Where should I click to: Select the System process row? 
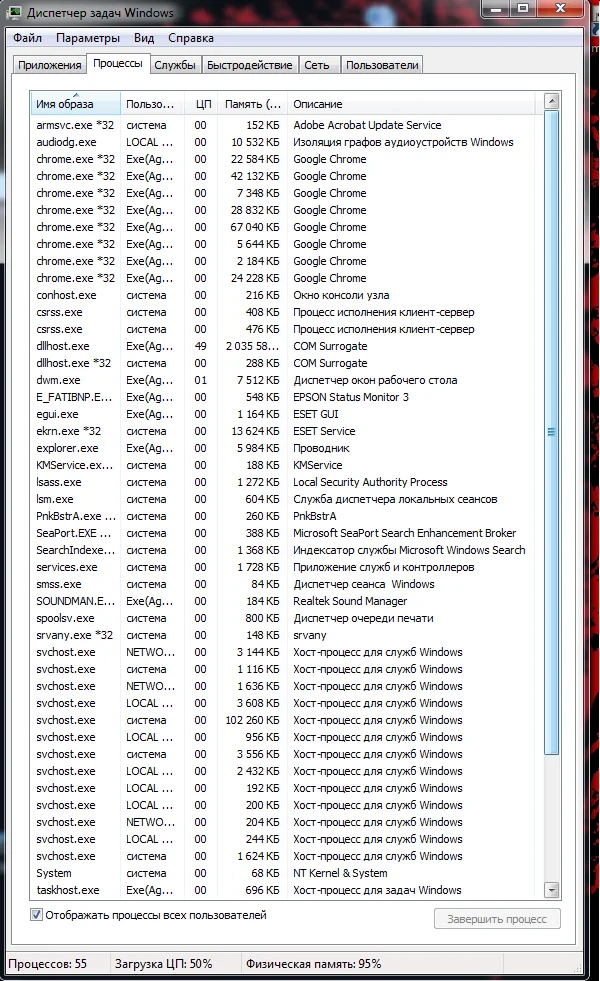click(285, 873)
